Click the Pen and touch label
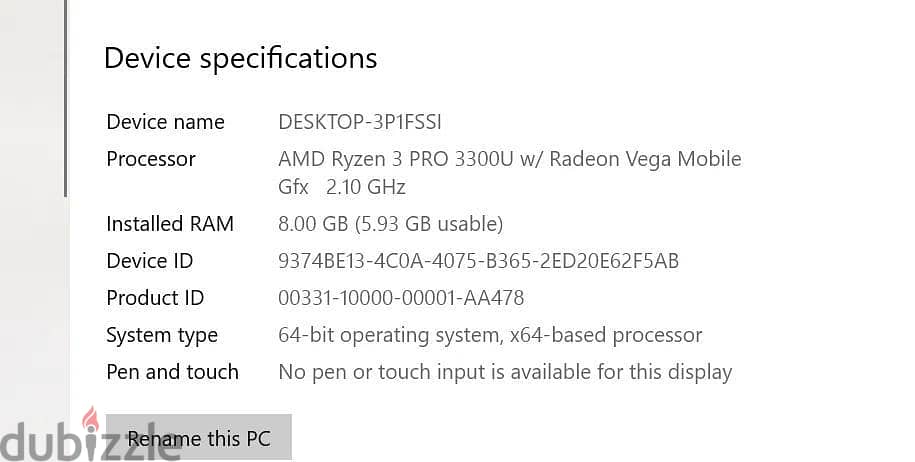 click(x=172, y=372)
